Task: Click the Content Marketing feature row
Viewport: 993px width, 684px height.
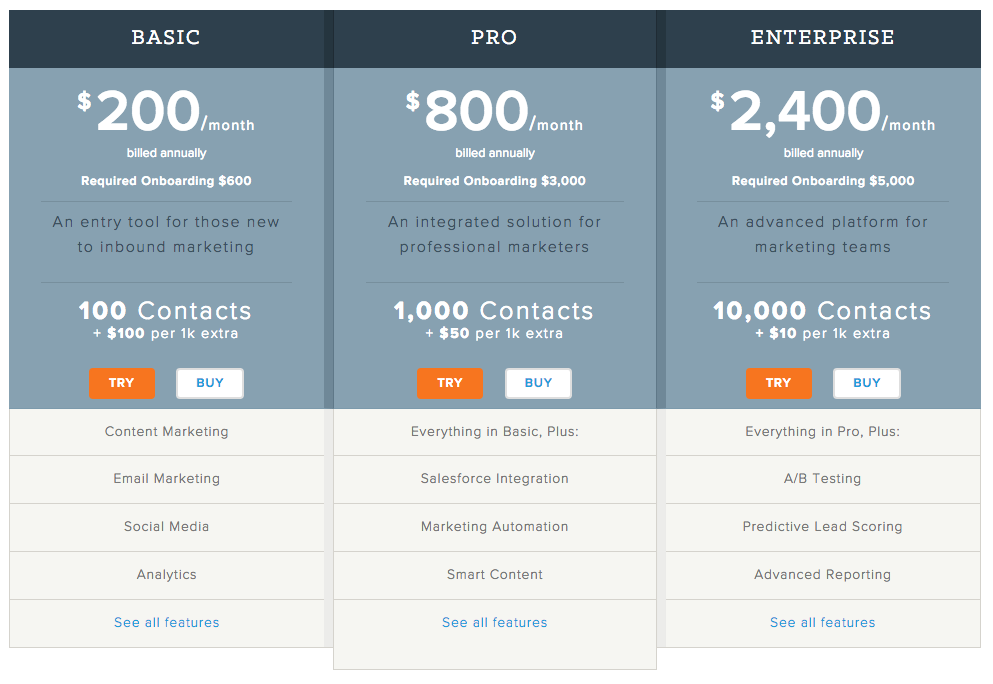Action: pyautogui.click(x=167, y=432)
